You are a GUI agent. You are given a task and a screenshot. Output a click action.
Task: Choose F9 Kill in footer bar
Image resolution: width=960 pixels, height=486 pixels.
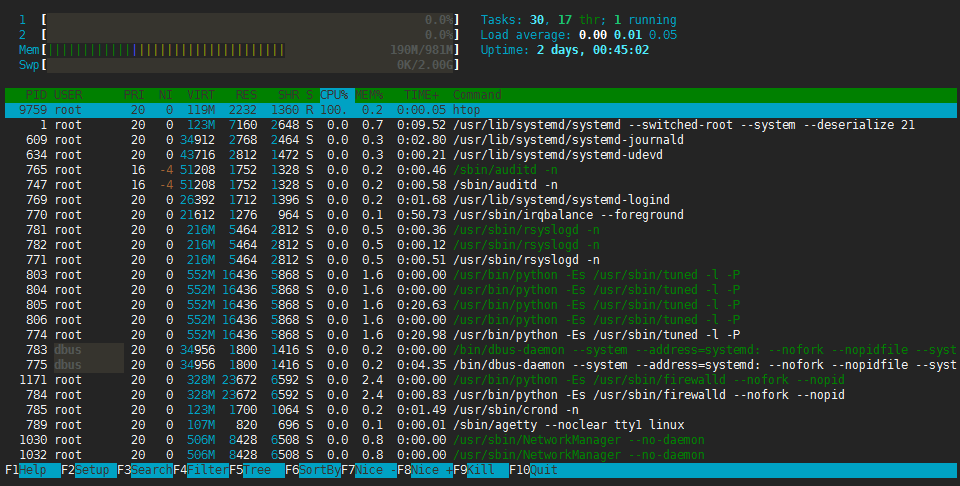(x=481, y=470)
